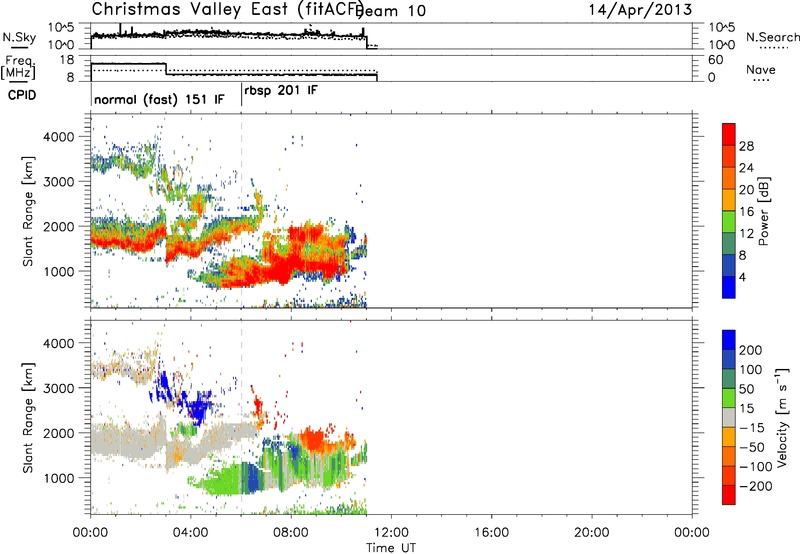Click the '4000' tick on power panel axis

[58, 137]
